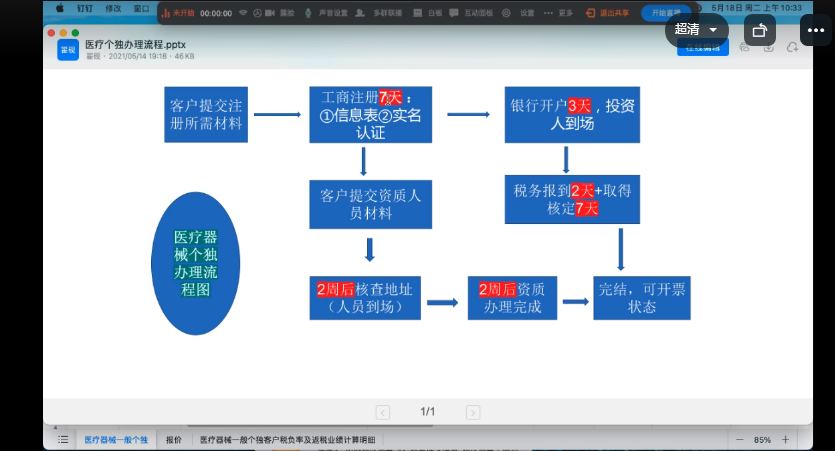Click the 在线编辑 online edit button
This screenshot has height=451, width=835.
point(702,48)
